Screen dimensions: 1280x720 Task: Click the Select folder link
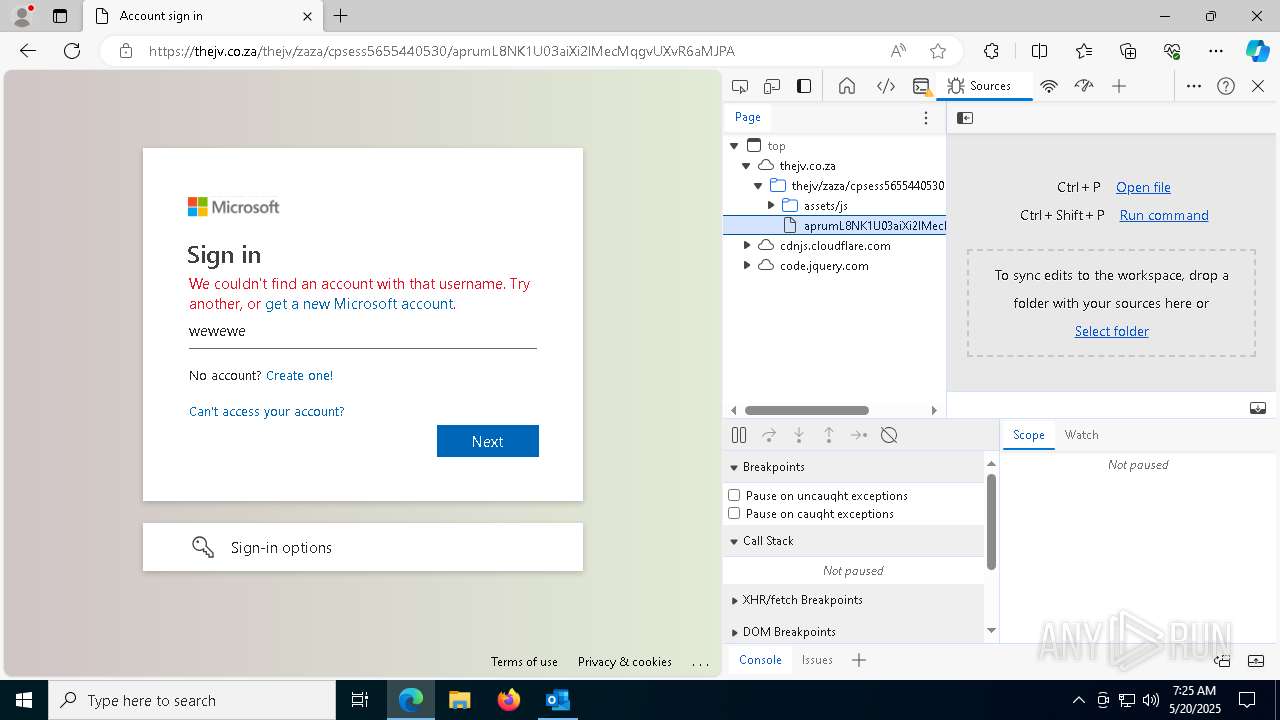pos(1112,331)
